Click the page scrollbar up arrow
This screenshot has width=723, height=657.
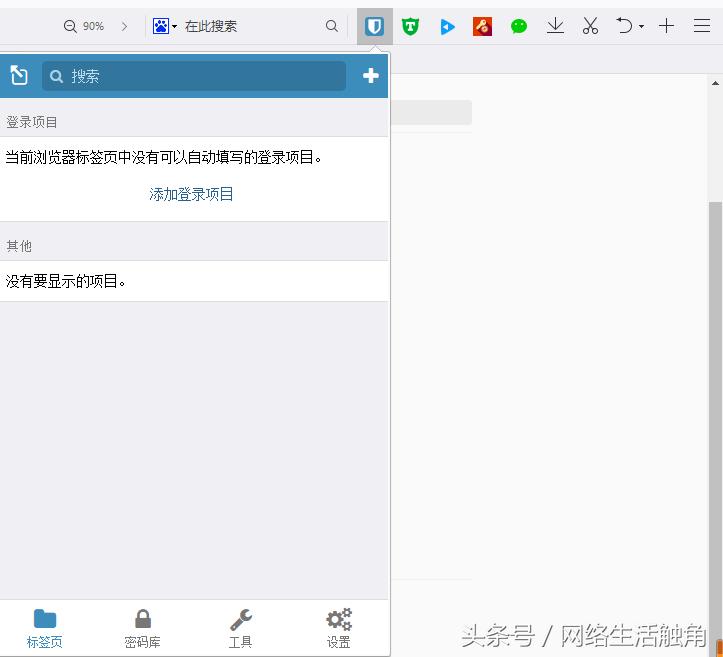coord(715,83)
